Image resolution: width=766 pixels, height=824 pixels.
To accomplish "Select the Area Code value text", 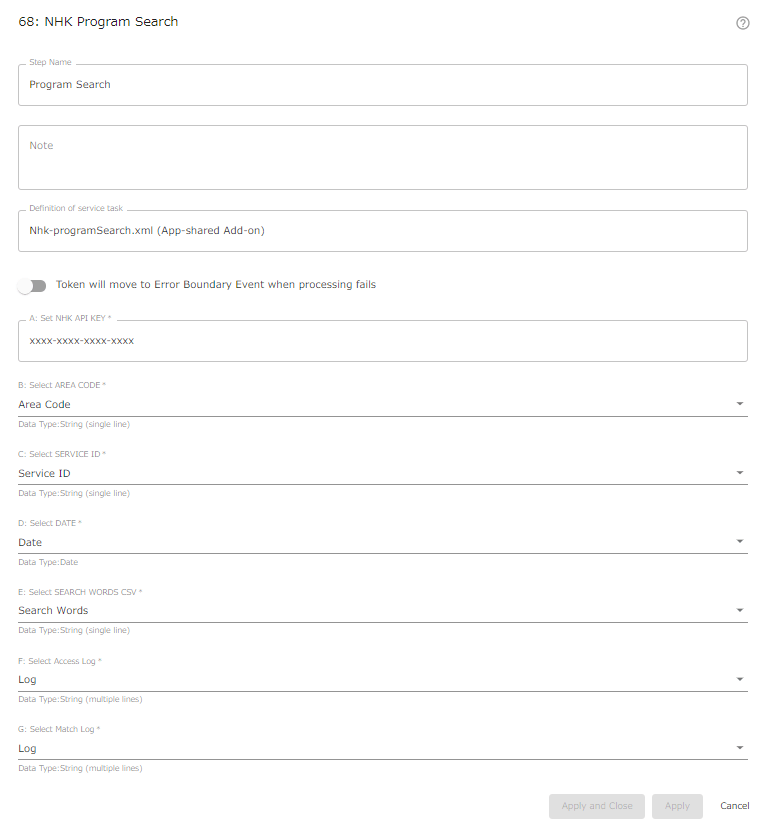I will coord(44,404).
